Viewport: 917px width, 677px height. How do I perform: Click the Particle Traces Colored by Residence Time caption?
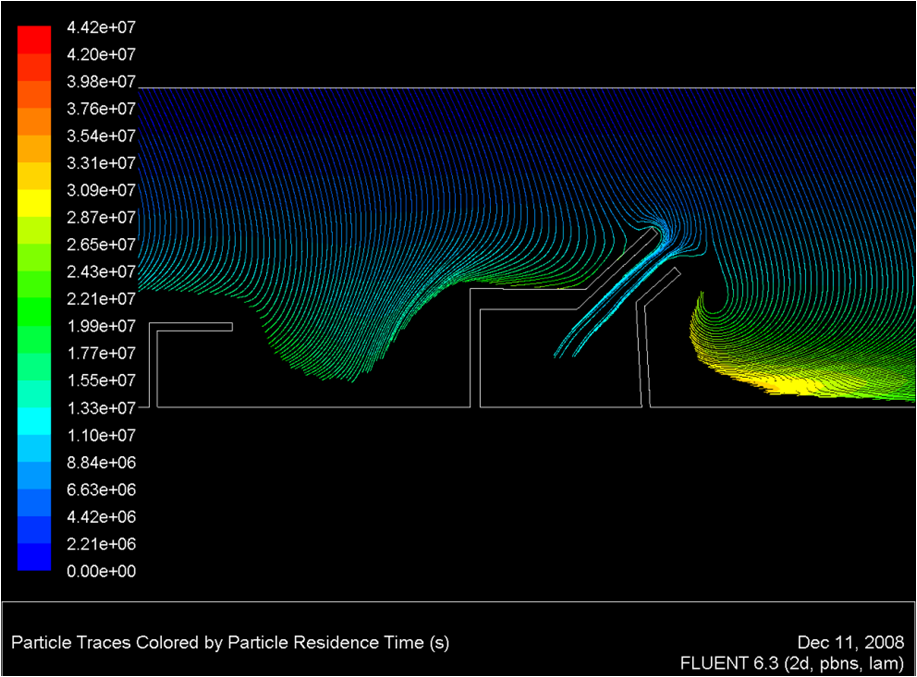click(230, 643)
